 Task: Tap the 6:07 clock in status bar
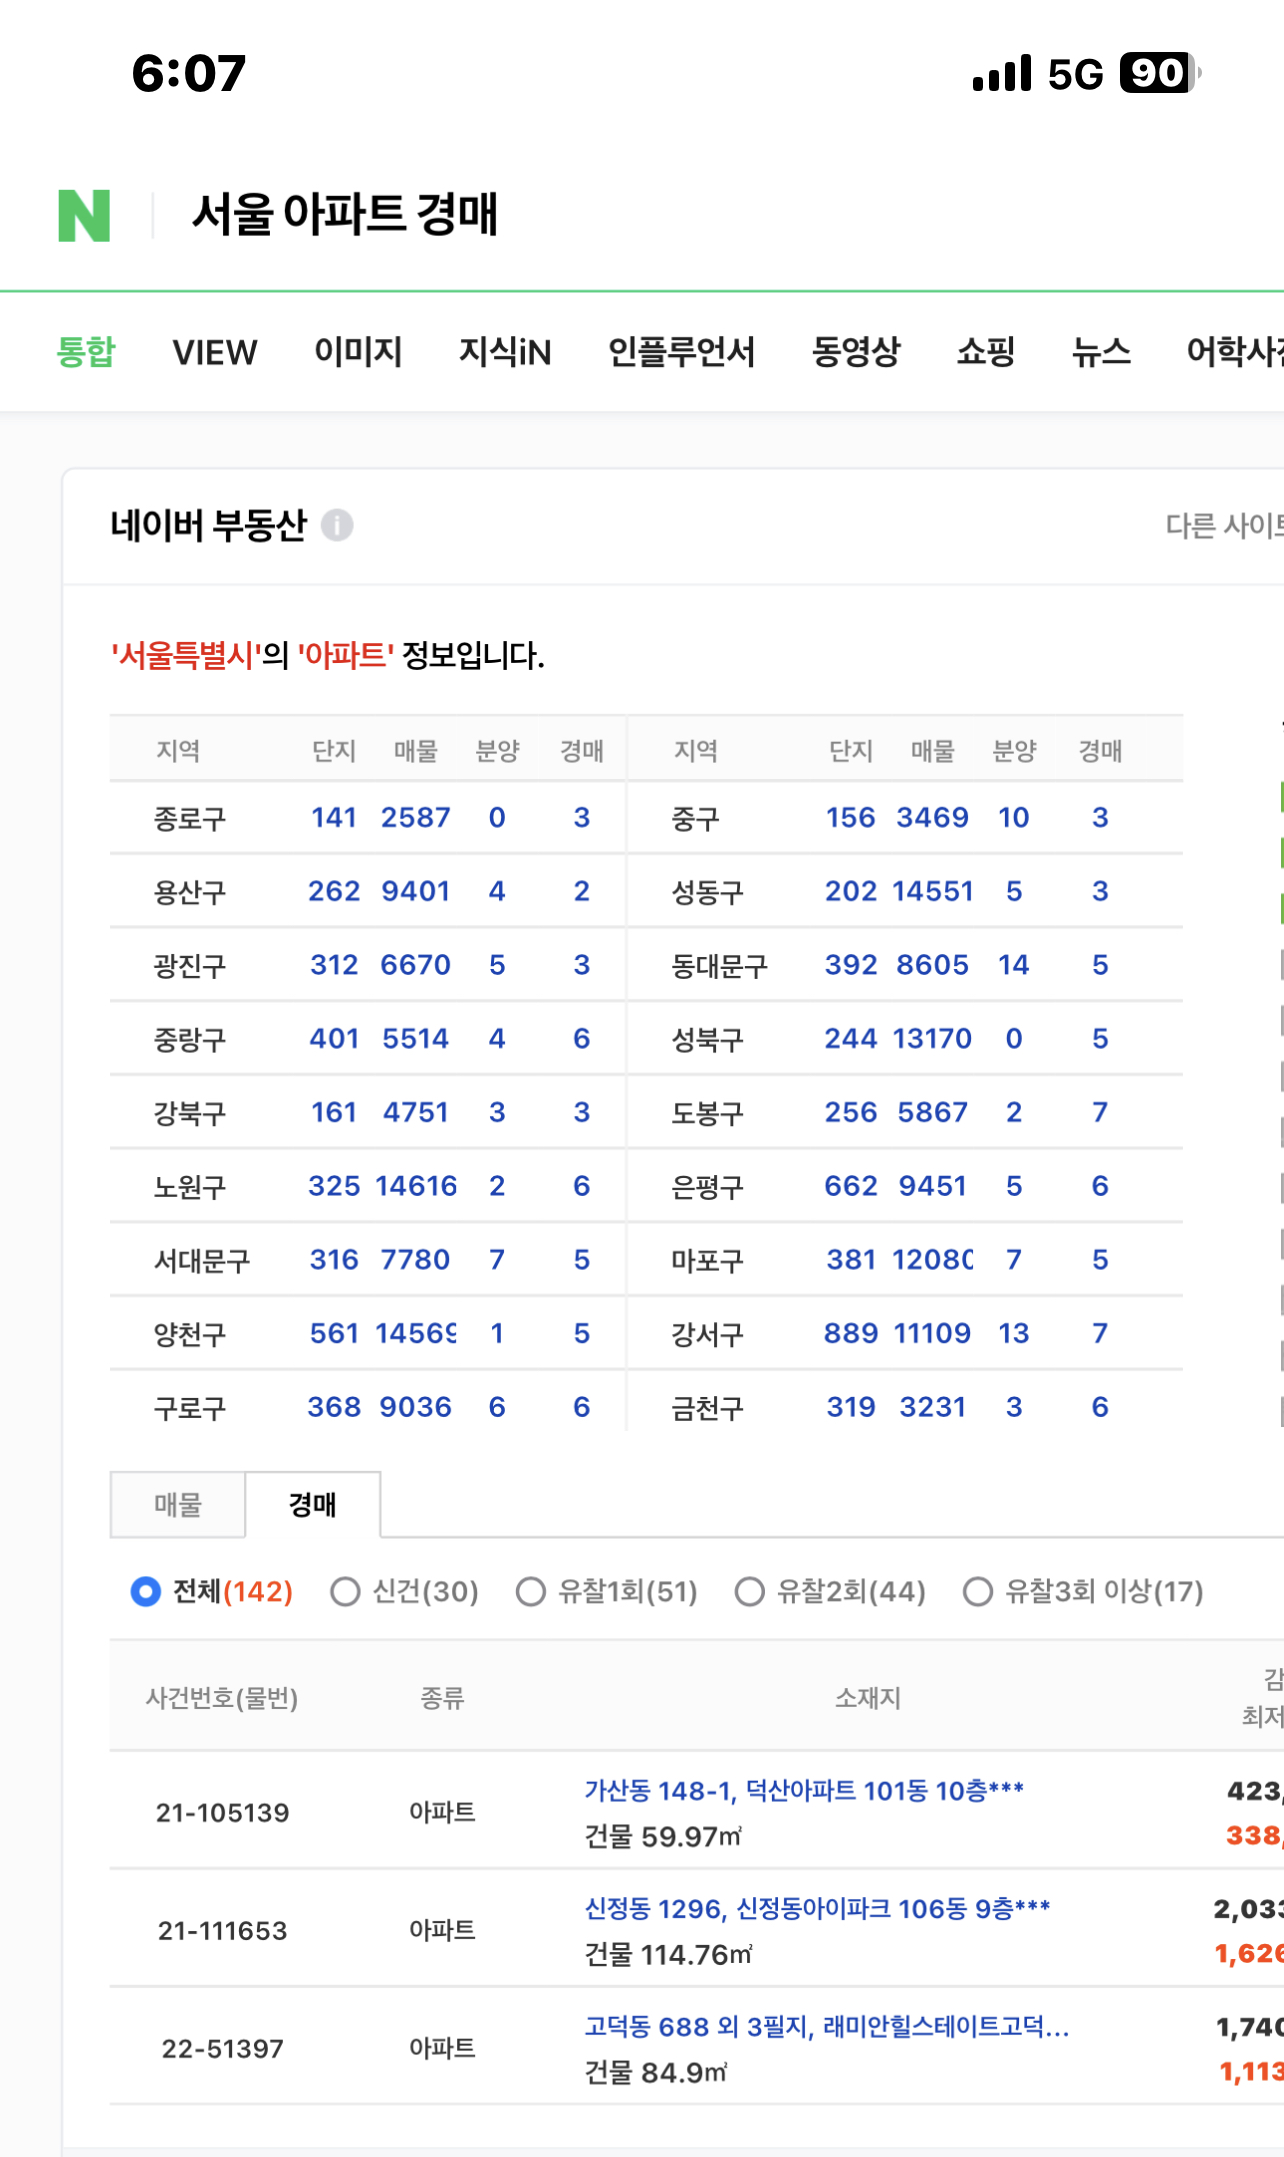point(189,73)
